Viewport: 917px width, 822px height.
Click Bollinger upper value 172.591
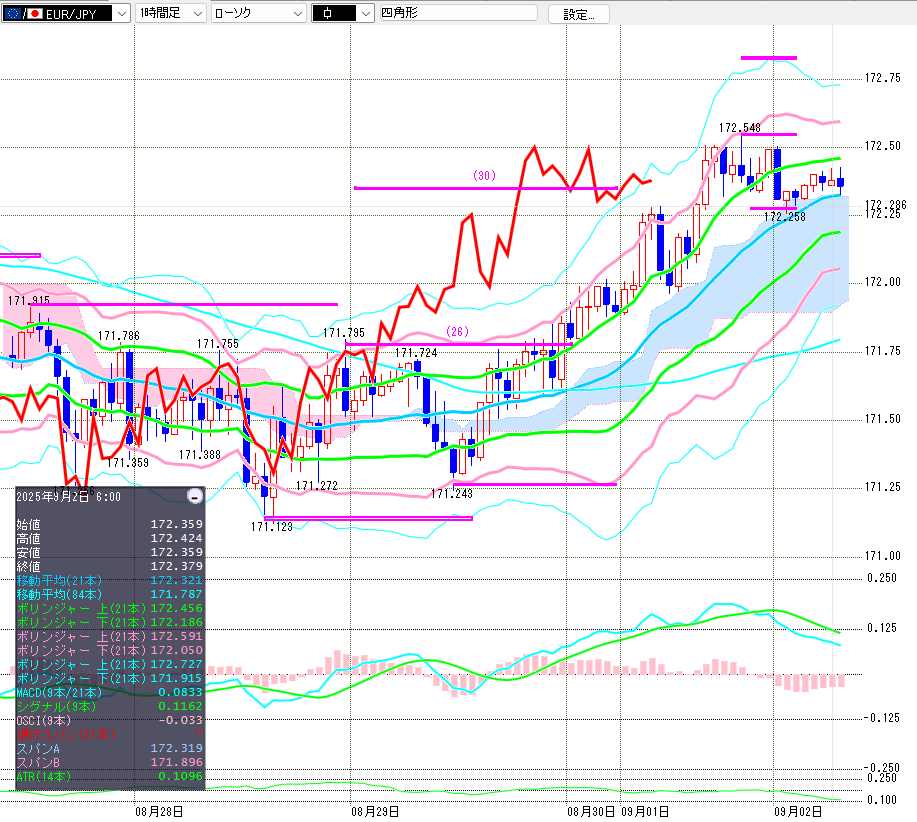coord(177,637)
